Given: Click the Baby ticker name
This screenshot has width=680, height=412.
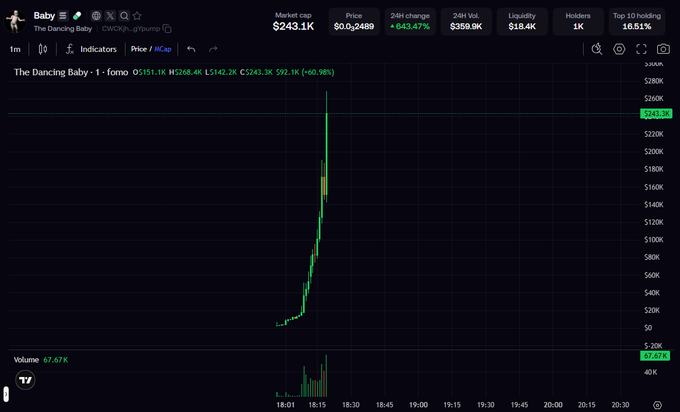Looking at the screenshot, I should click(44, 16).
